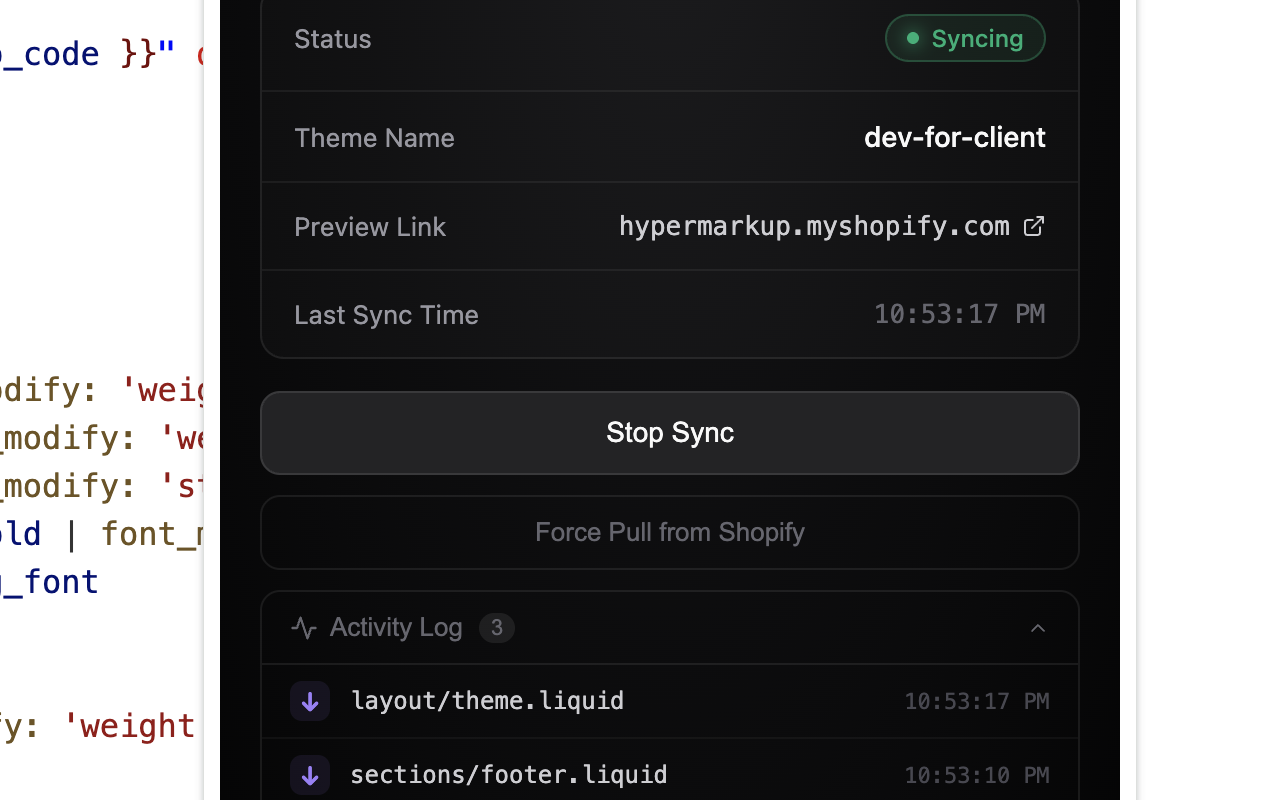Click the Syncing status badge
The image size is (1280, 800).
(x=965, y=38)
